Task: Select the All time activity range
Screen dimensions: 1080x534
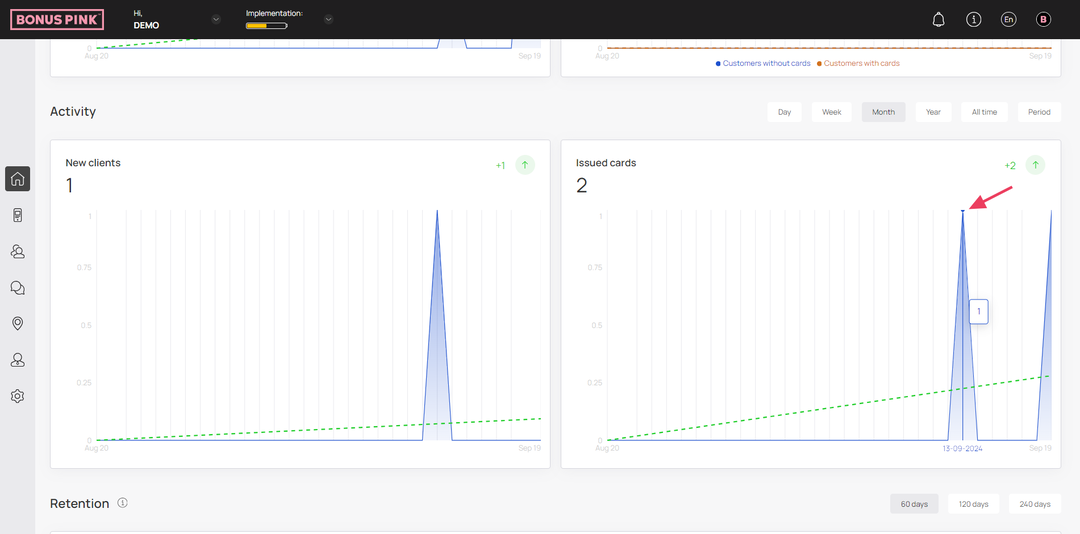Action: [984, 112]
